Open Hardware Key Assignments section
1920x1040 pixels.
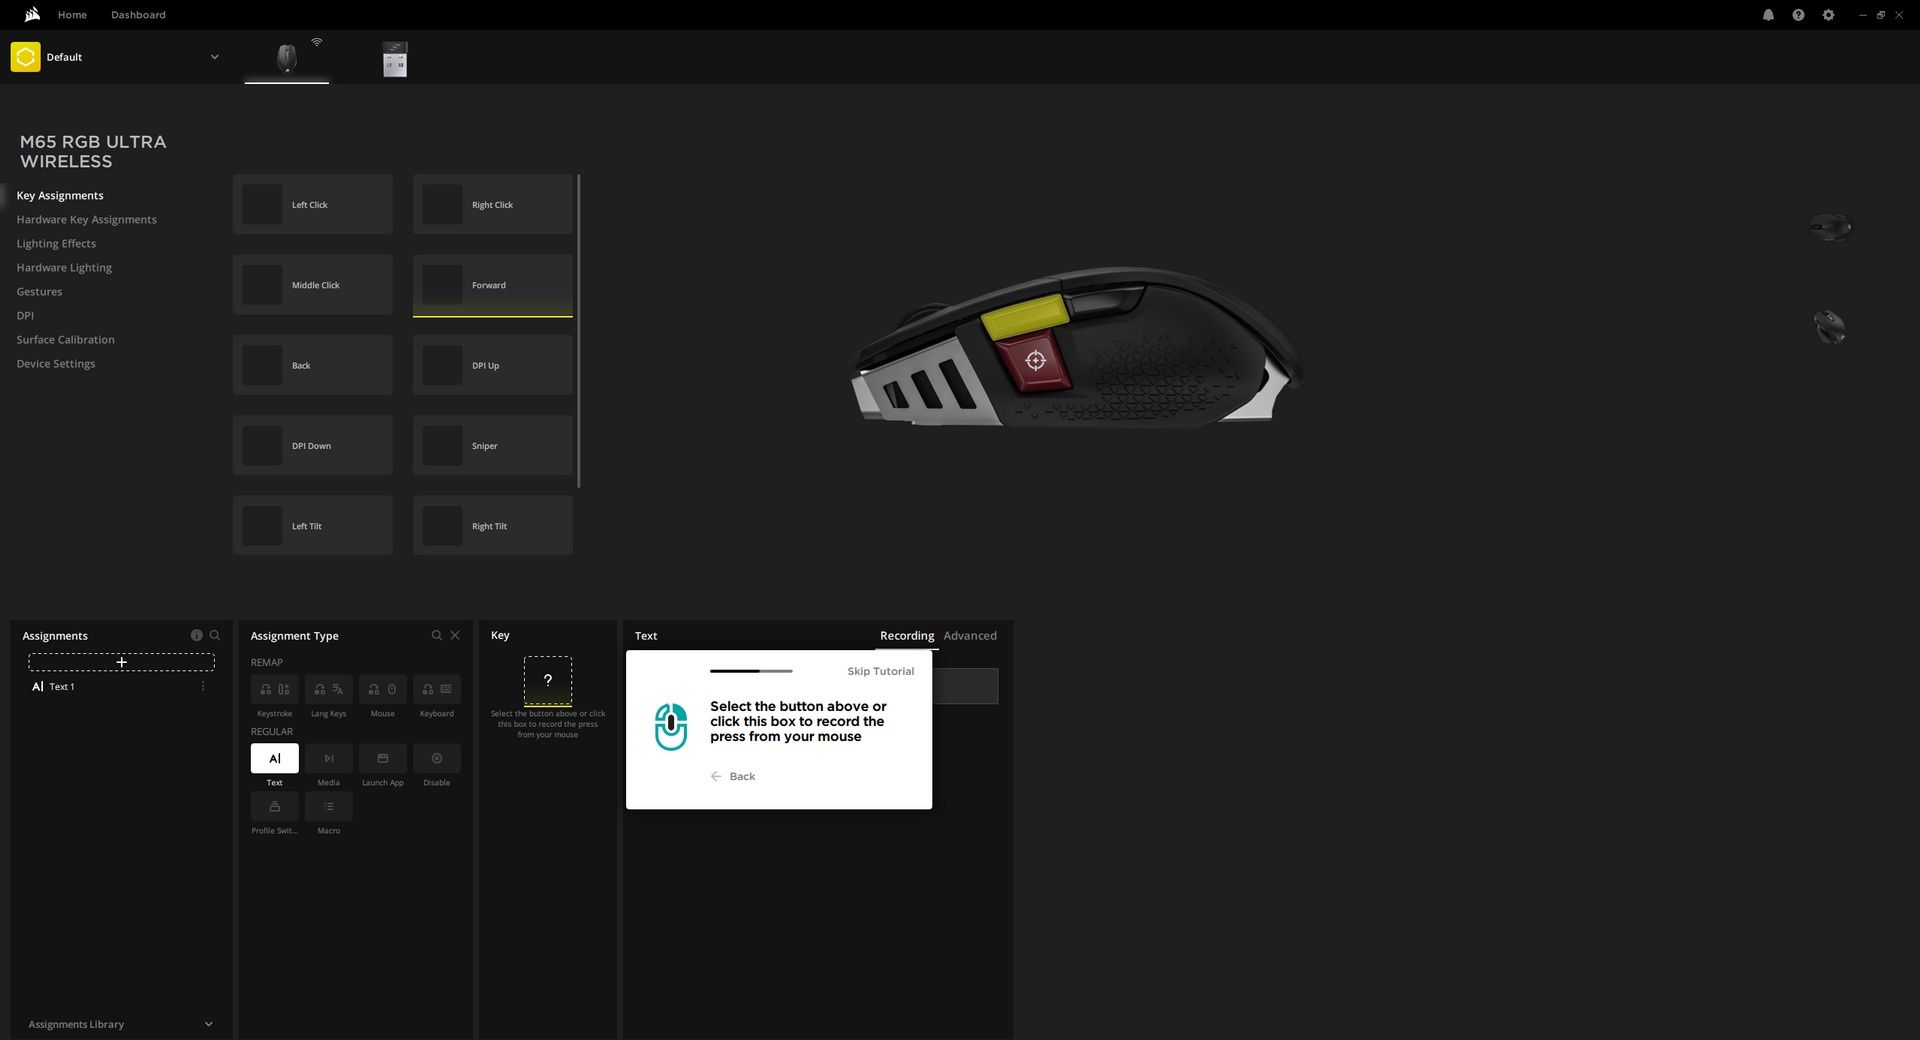point(86,219)
